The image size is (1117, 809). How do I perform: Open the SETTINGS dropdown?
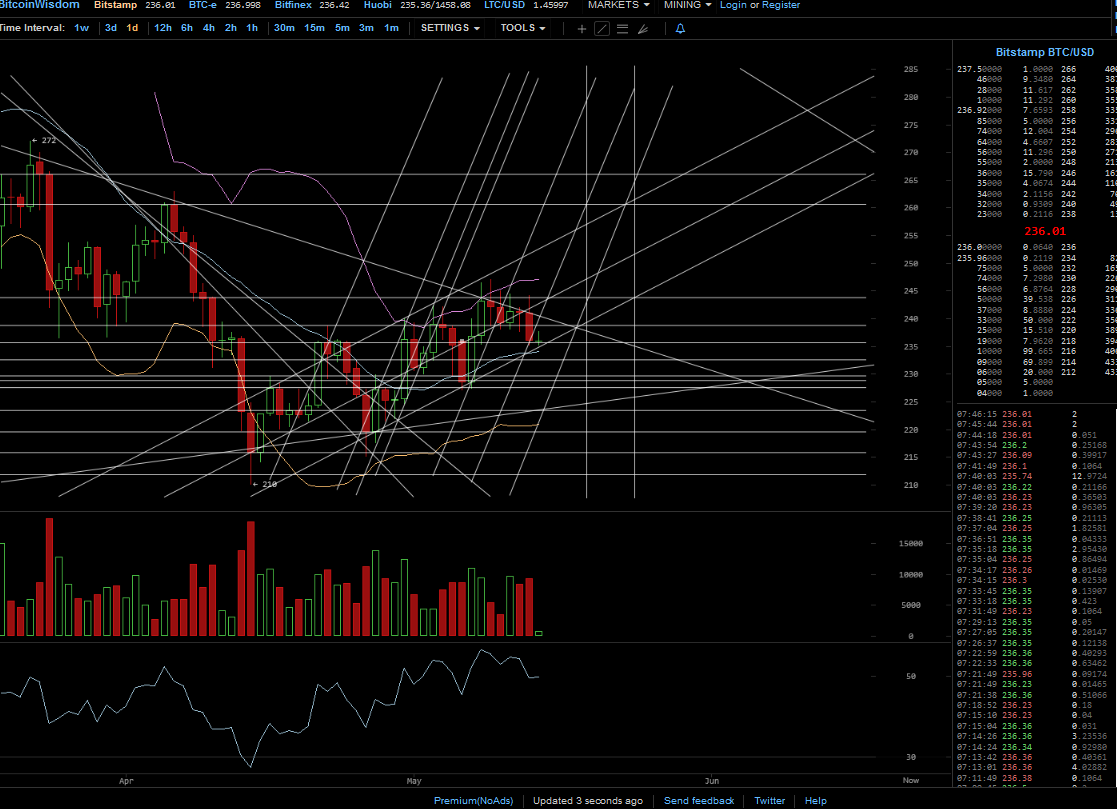click(x=450, y=28)
